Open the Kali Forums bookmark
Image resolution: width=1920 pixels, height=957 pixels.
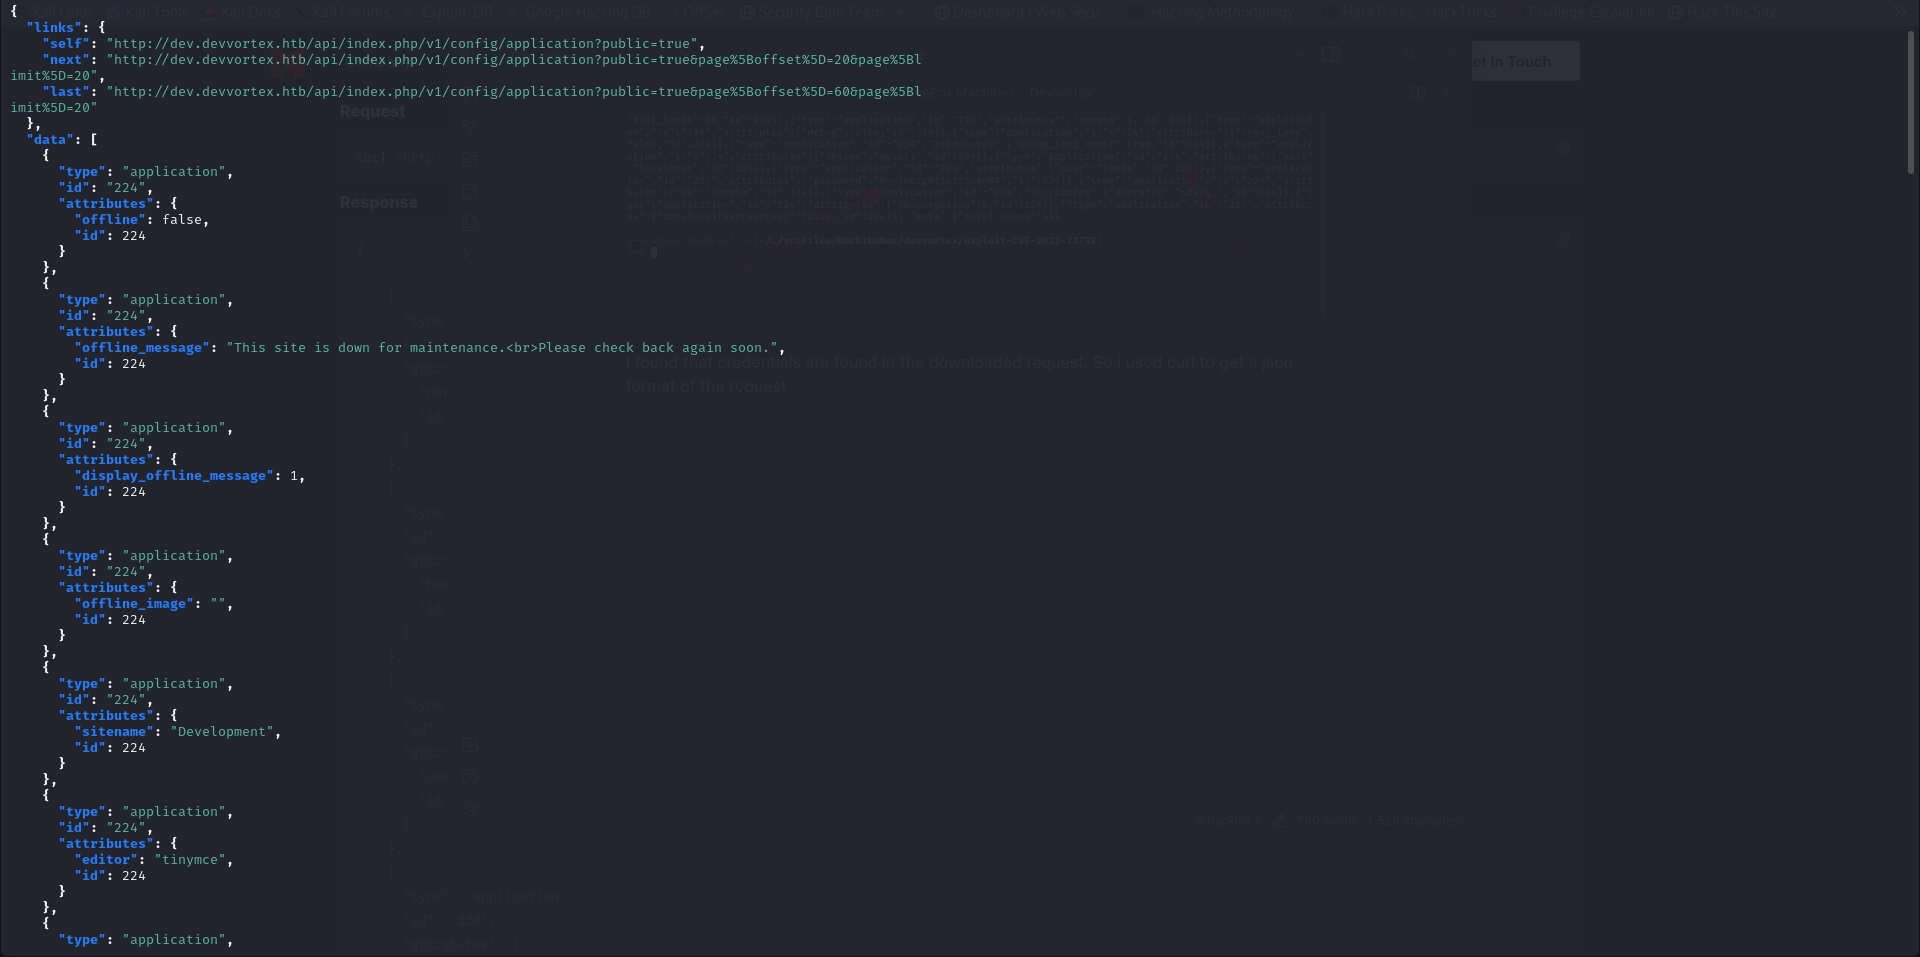[351, 12]
